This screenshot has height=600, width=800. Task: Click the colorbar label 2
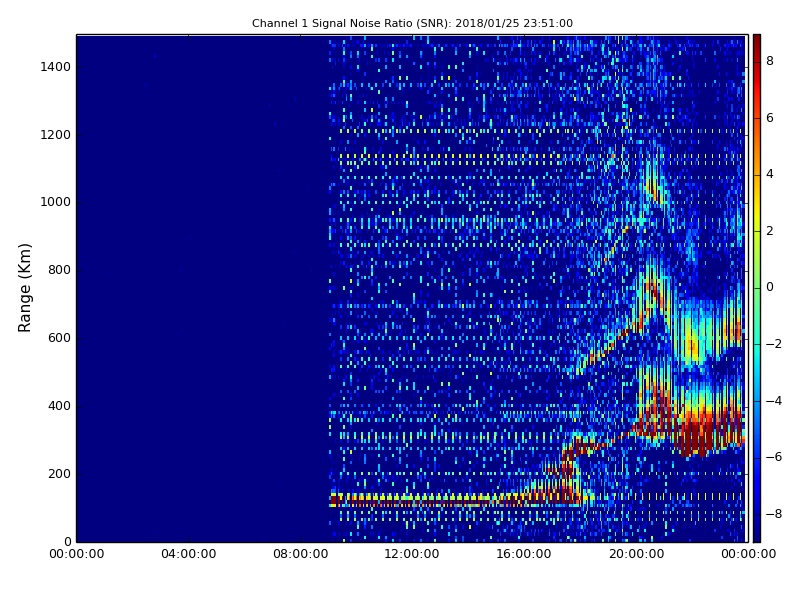tap(770, 231)
